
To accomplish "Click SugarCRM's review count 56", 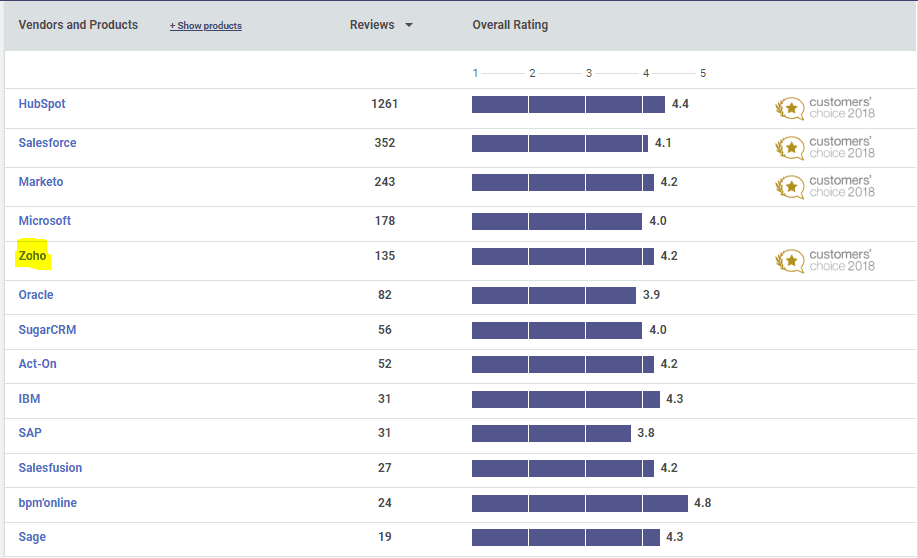I will pos(385,330).
